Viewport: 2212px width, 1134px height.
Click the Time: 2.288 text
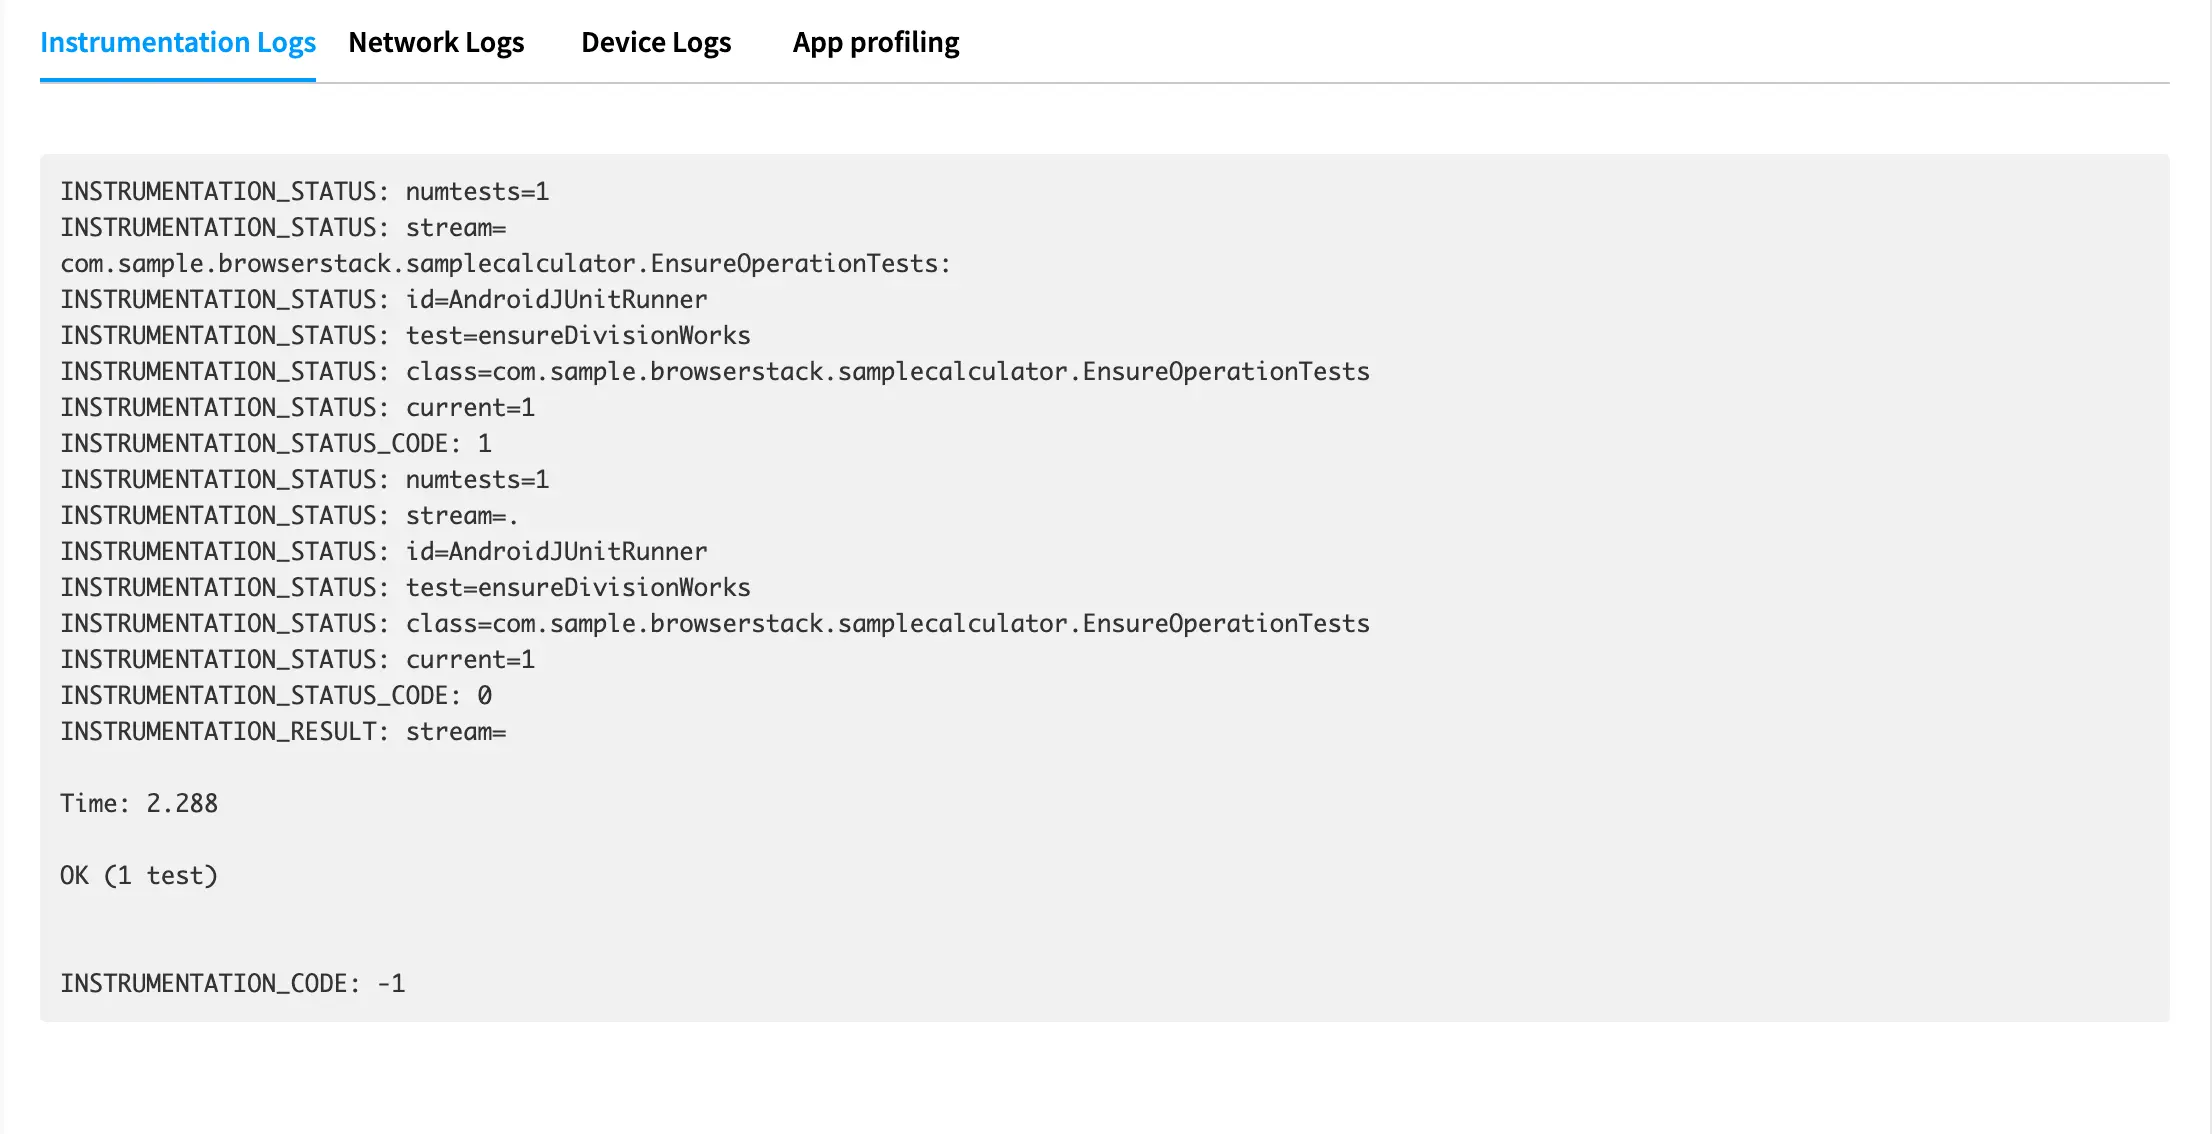(139, 804)
